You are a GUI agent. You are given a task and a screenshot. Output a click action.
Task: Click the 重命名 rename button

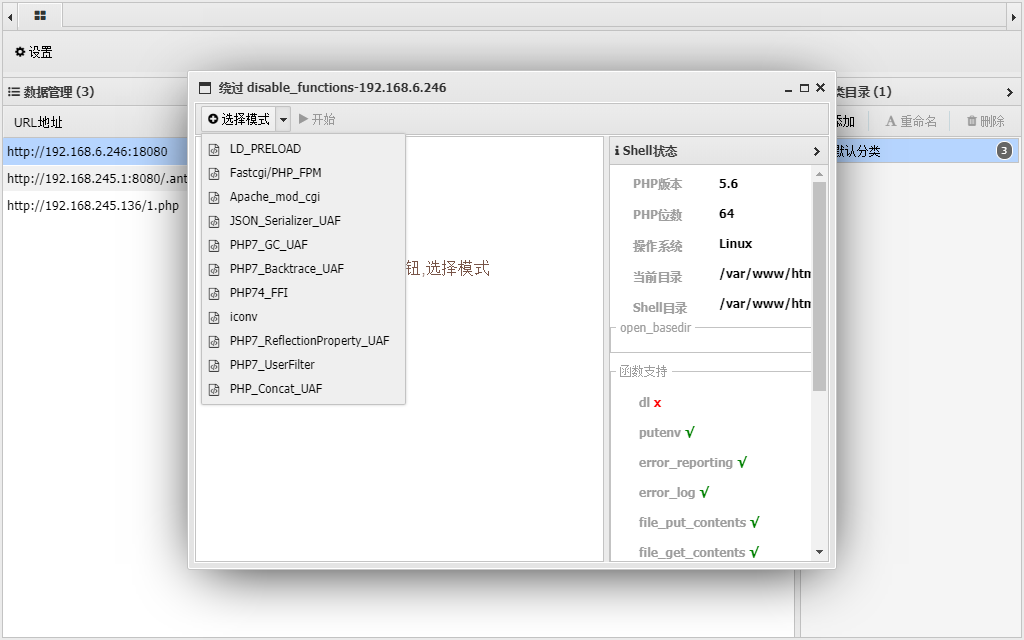pyautogui.click(x=911, y=121)
